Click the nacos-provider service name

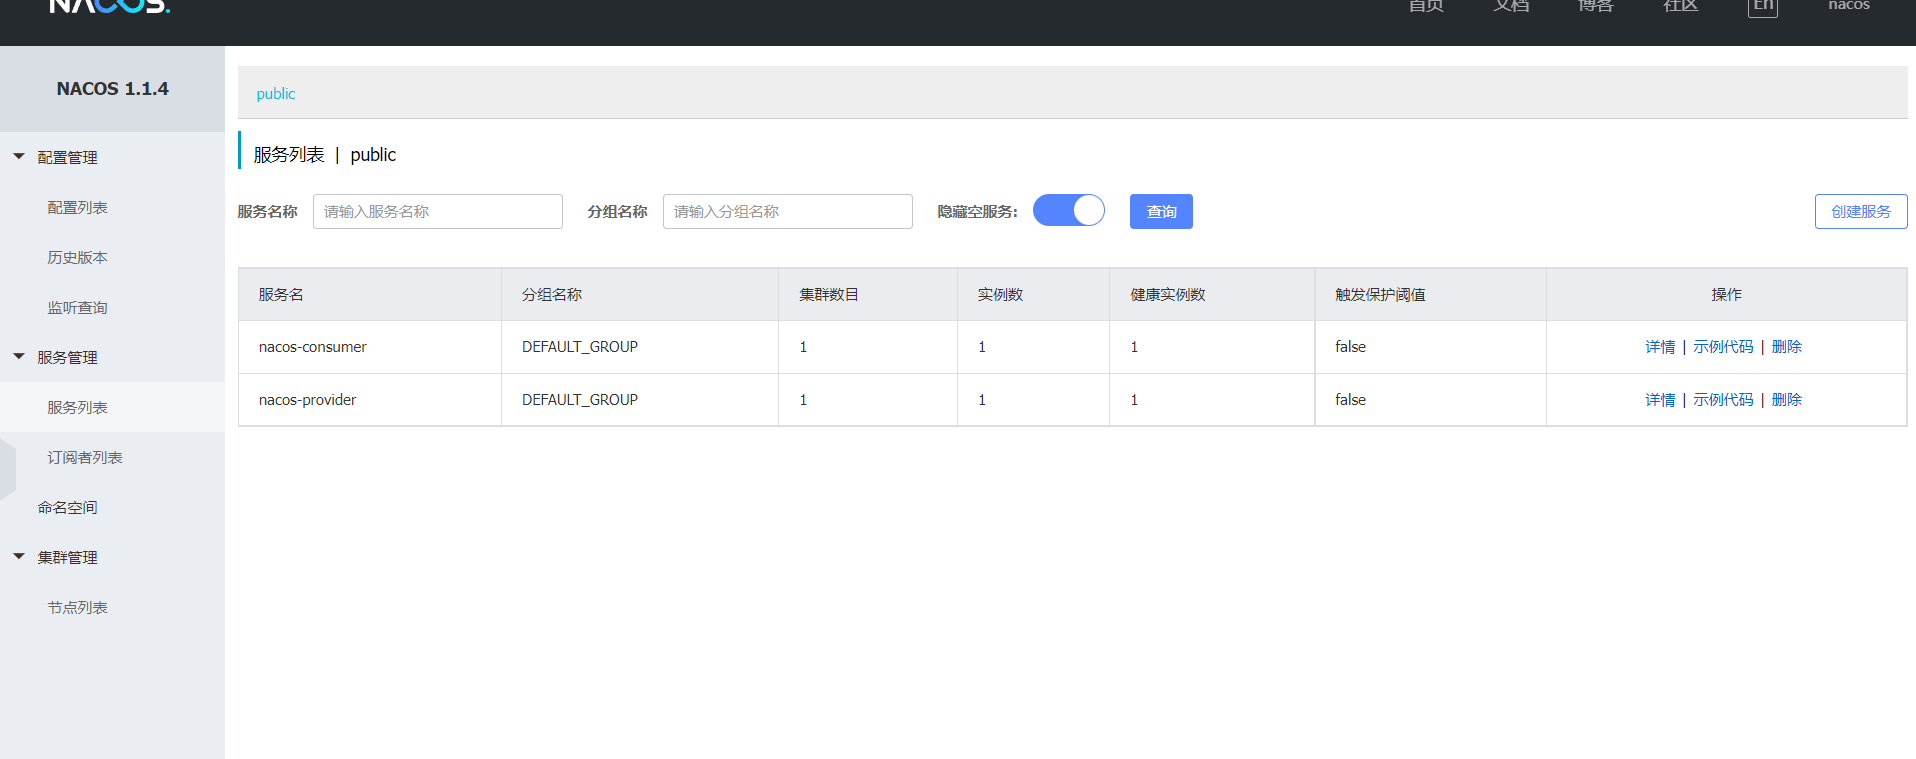308,400
